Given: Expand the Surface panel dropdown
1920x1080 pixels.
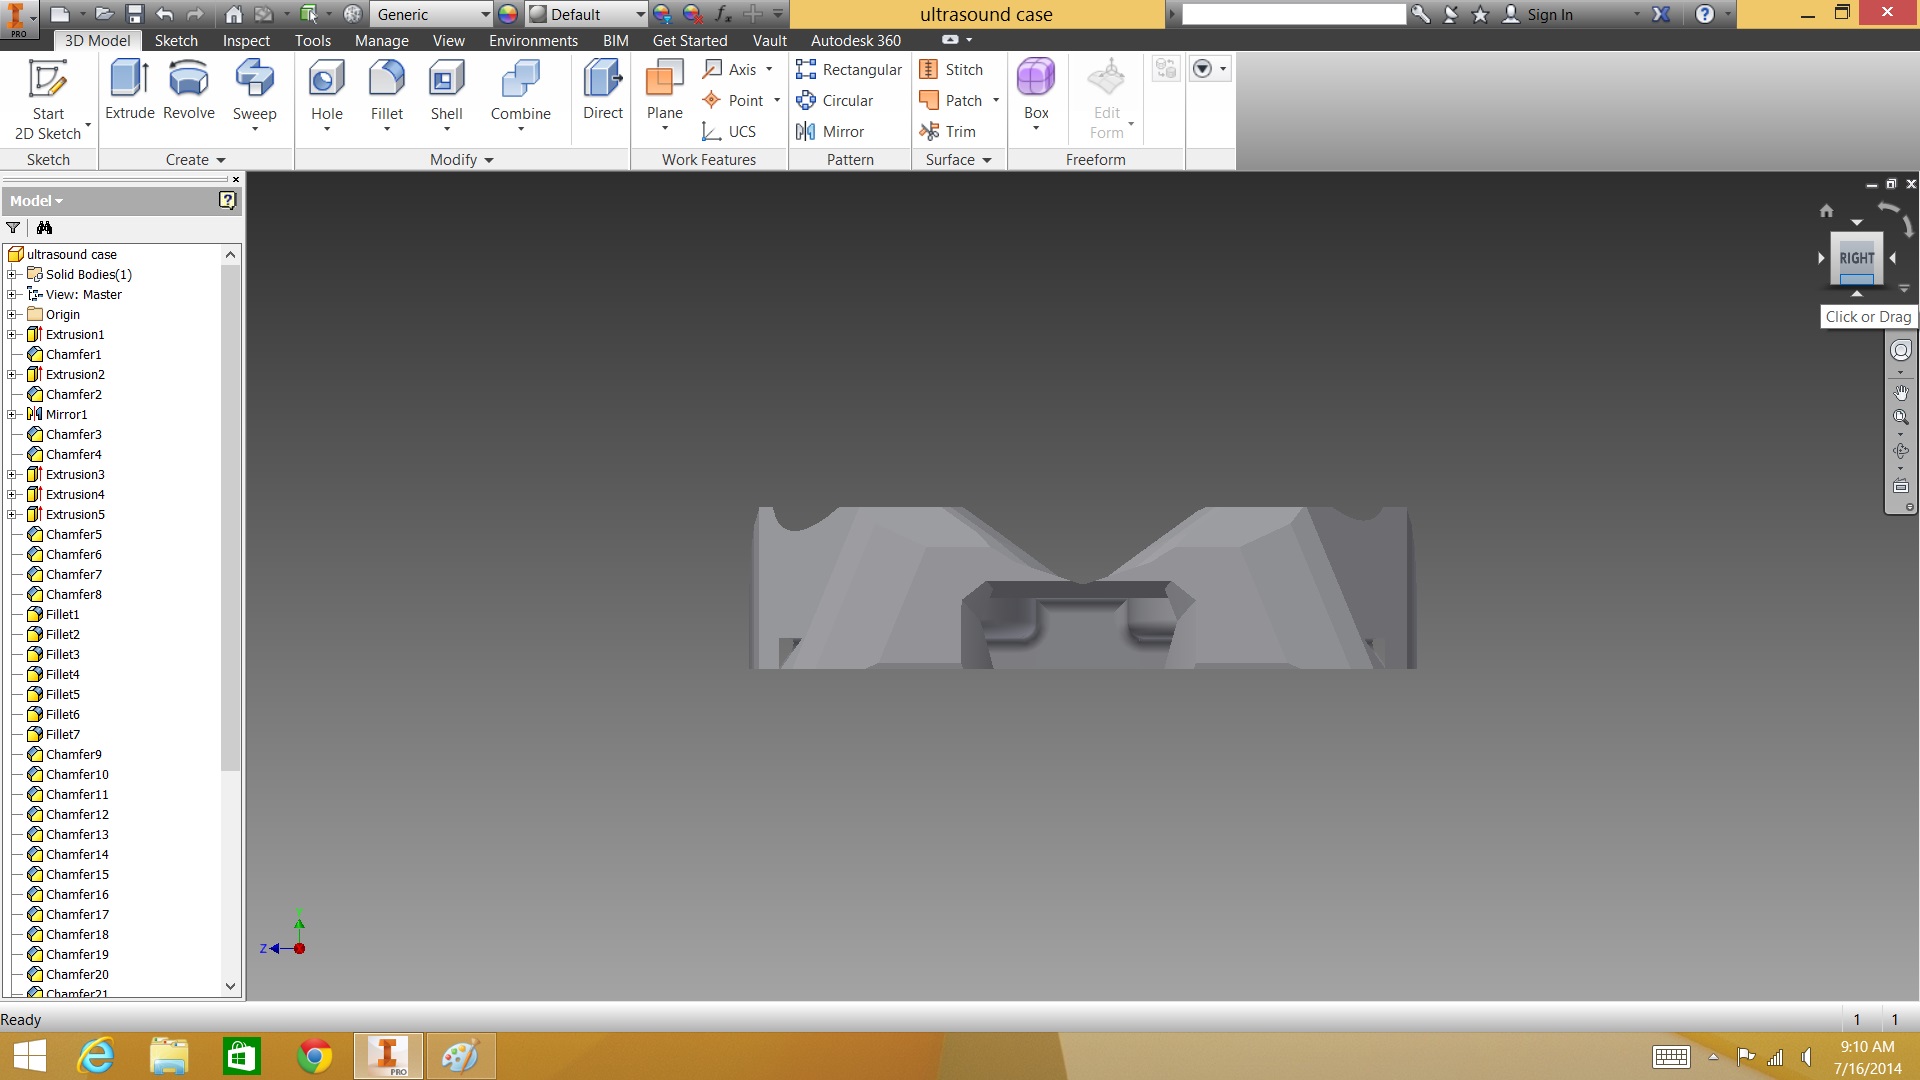Looking at the screenshot, I should pos(958,159).
